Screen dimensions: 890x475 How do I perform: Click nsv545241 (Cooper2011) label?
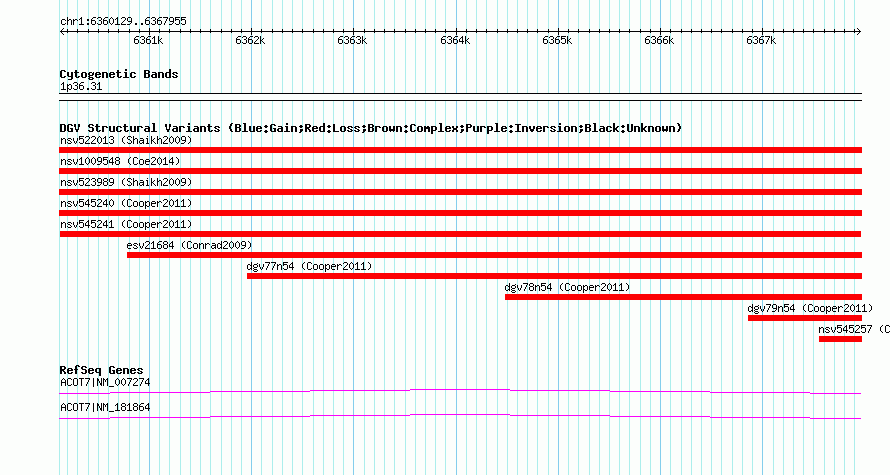(x=126, y=224)
